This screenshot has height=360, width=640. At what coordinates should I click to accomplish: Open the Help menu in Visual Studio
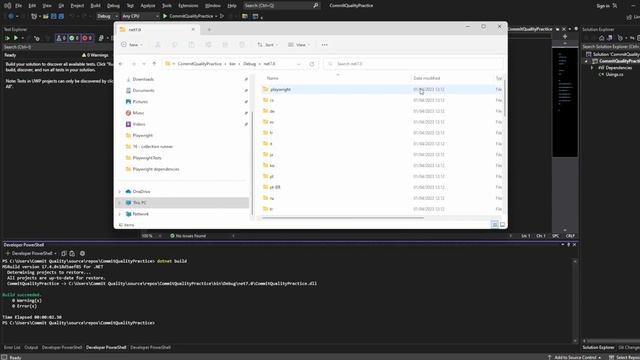232,6
